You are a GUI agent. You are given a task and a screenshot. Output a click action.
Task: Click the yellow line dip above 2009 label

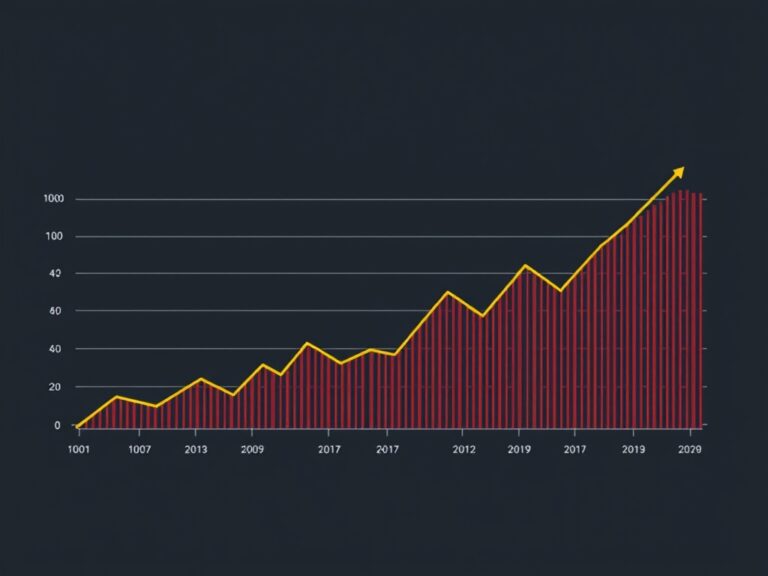click(x=234, y=395)
